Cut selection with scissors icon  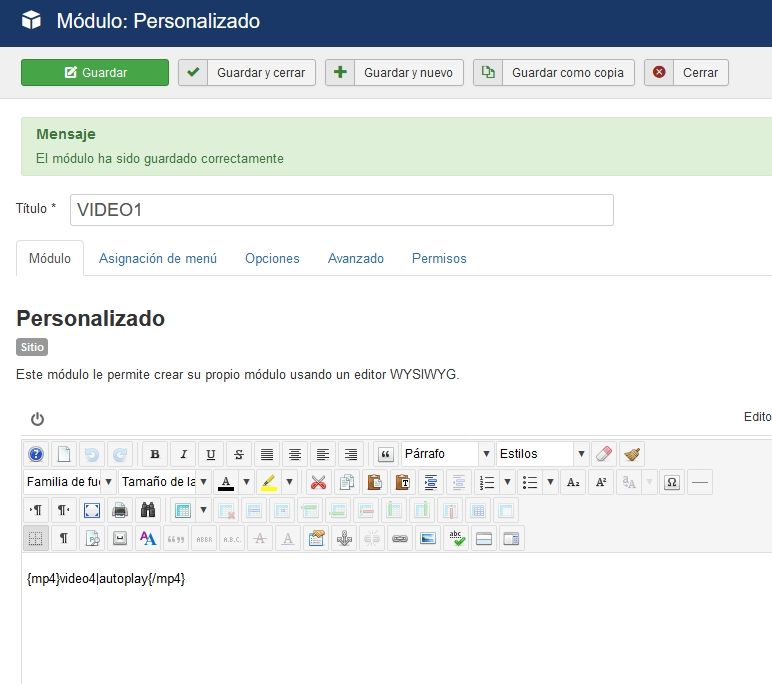click(319, 482)
